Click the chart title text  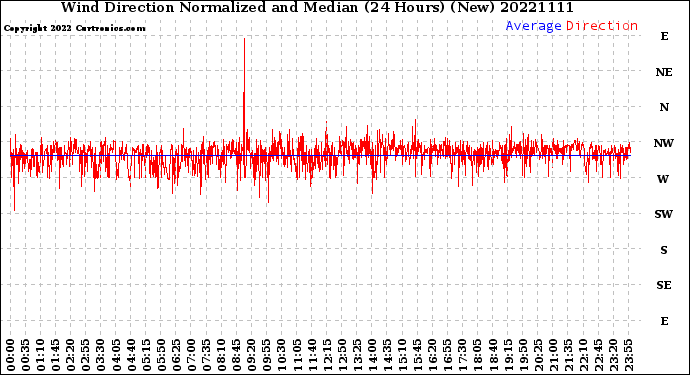click(x=317, y=7)
